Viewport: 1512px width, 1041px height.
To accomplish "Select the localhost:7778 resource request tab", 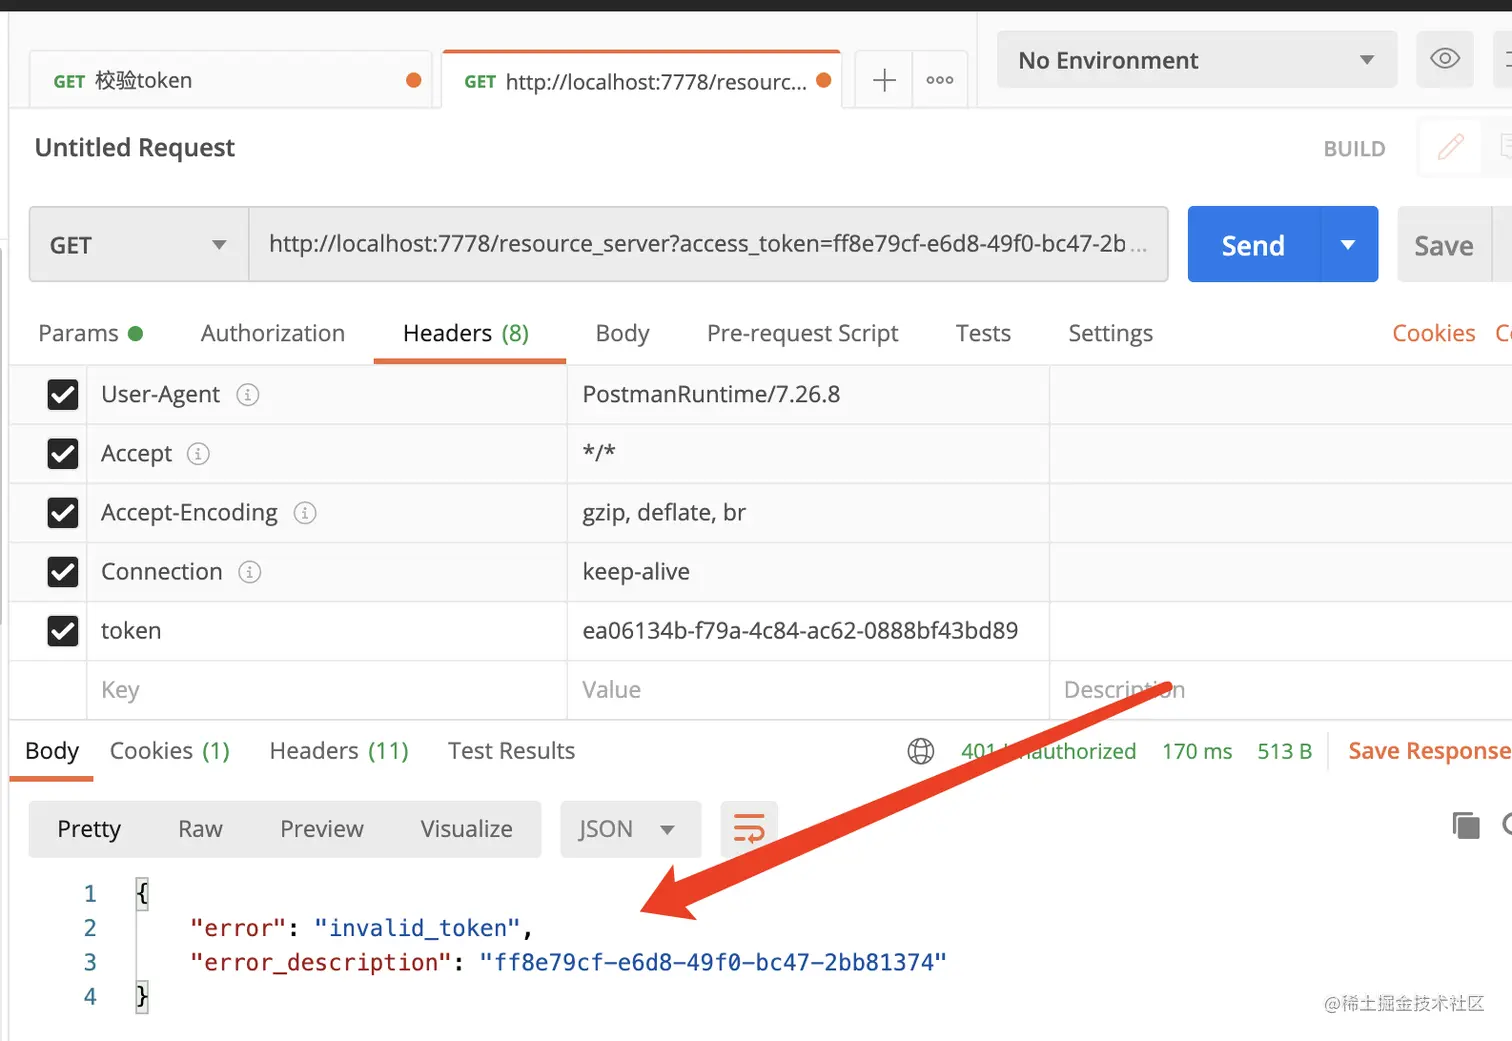I will (x=642, y=81).
